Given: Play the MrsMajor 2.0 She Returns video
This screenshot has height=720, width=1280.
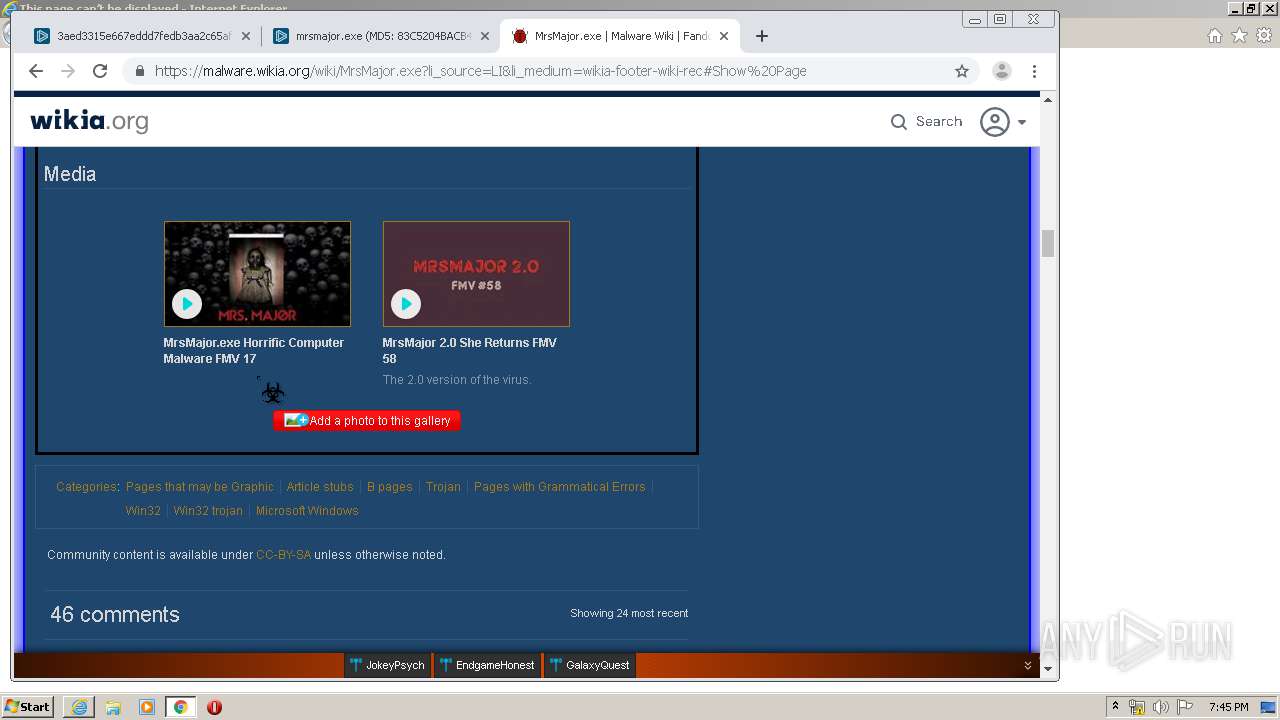Looking at the screenshot, I should pyautogui.click(x=406, y=304).
